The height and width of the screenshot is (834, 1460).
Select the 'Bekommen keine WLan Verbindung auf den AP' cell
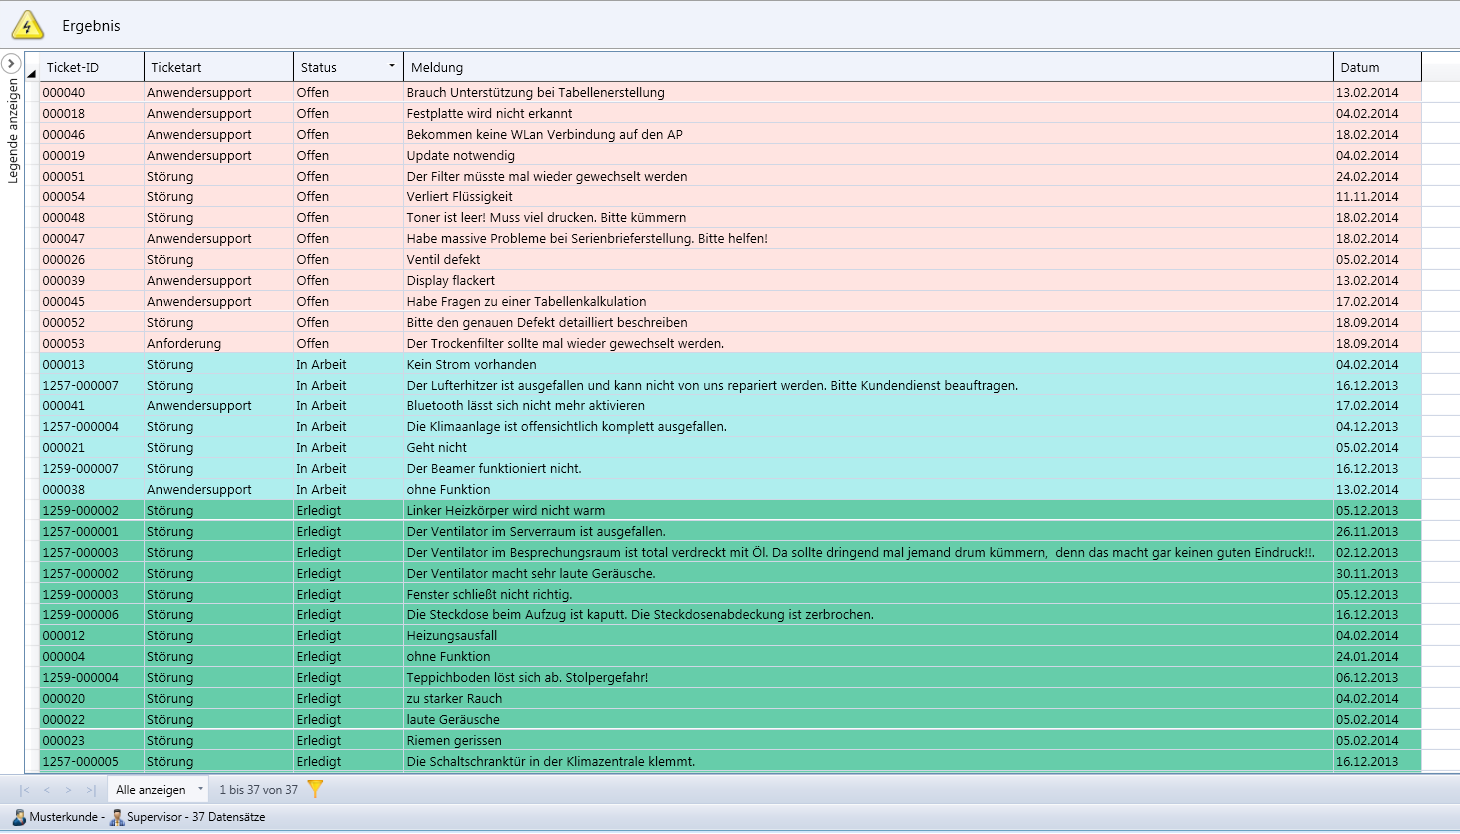tap(868, 134)
